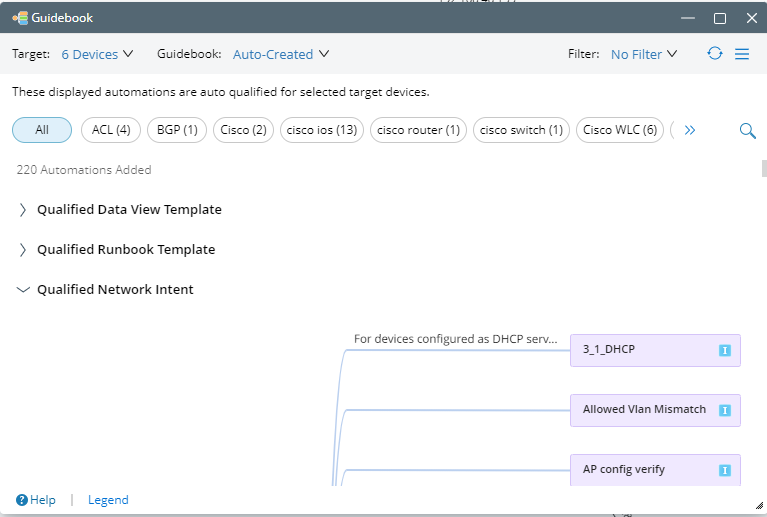Expand Qualified Data View Template section
The width and height of the screenshot is (767, 517).
23,210
